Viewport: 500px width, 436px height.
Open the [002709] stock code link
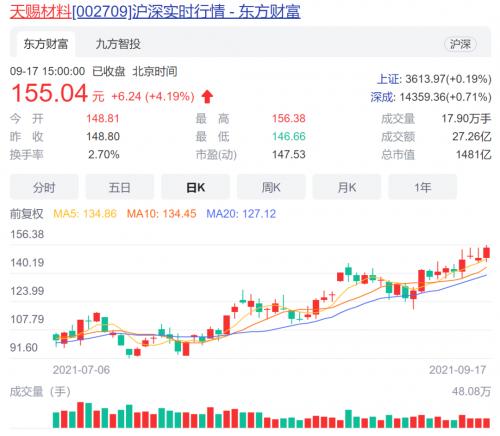[x=102, y=12]
